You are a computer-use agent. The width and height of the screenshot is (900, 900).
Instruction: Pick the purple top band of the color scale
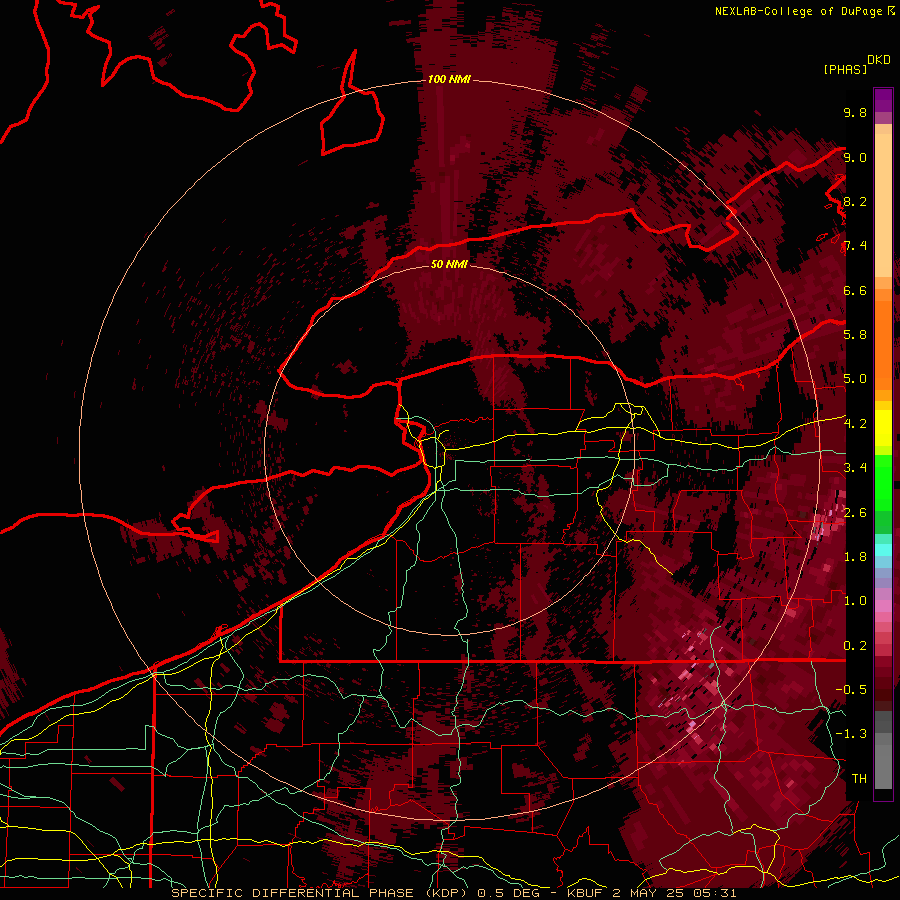[x=883, y=100]
